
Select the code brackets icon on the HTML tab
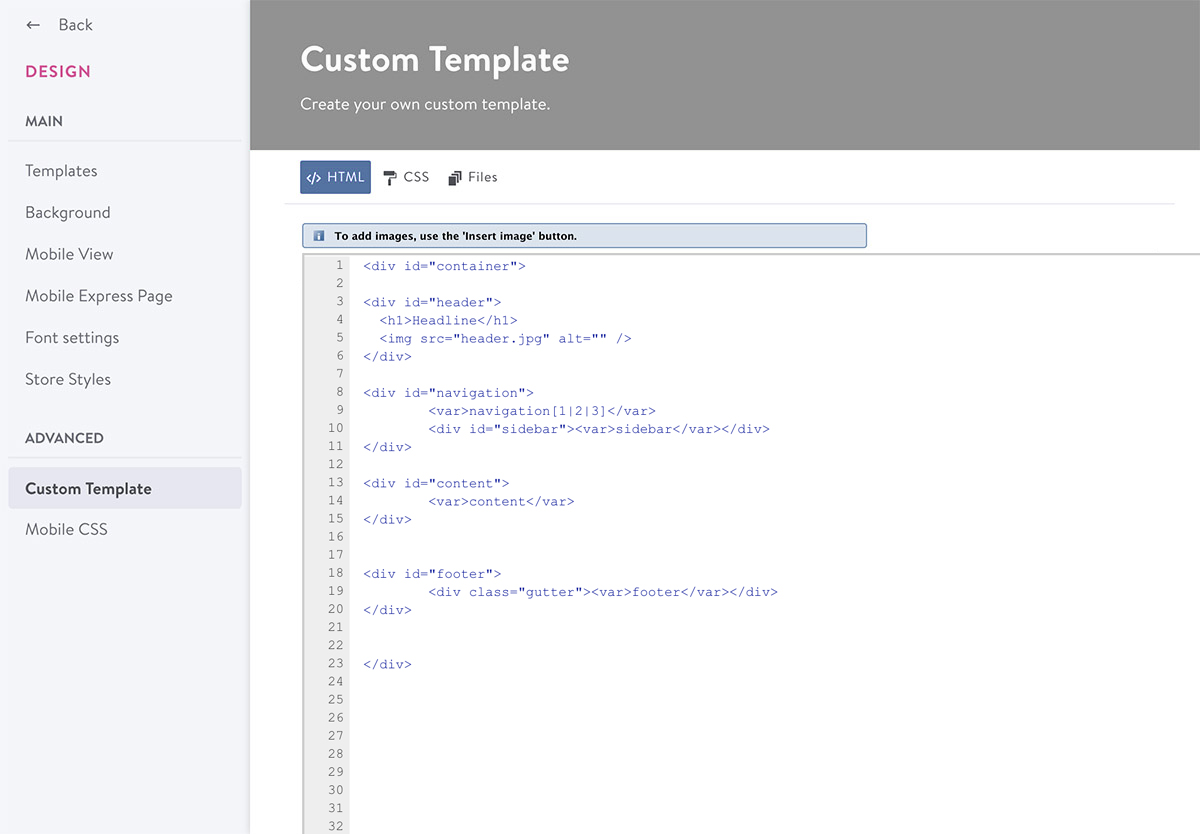316,176
